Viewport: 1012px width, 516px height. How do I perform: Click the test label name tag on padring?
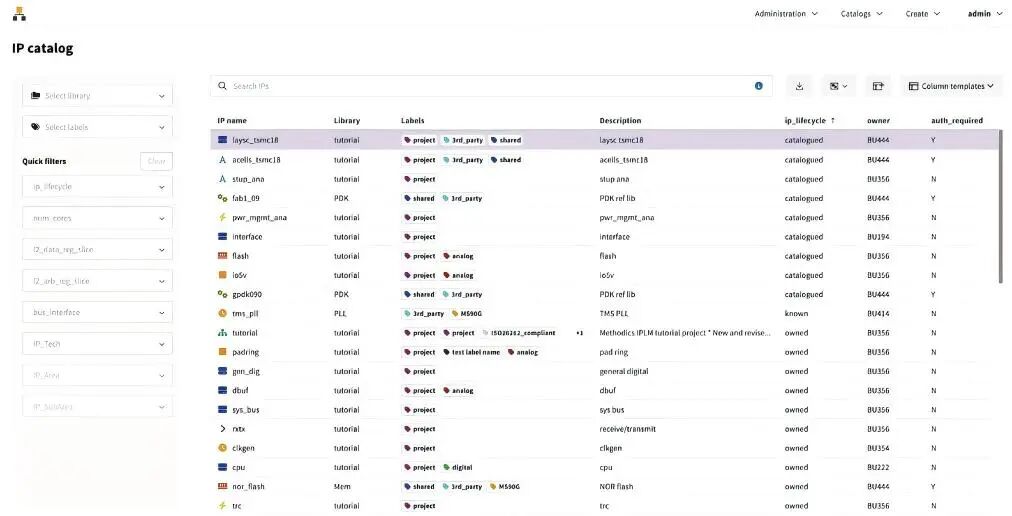click(x=471, y=353)
